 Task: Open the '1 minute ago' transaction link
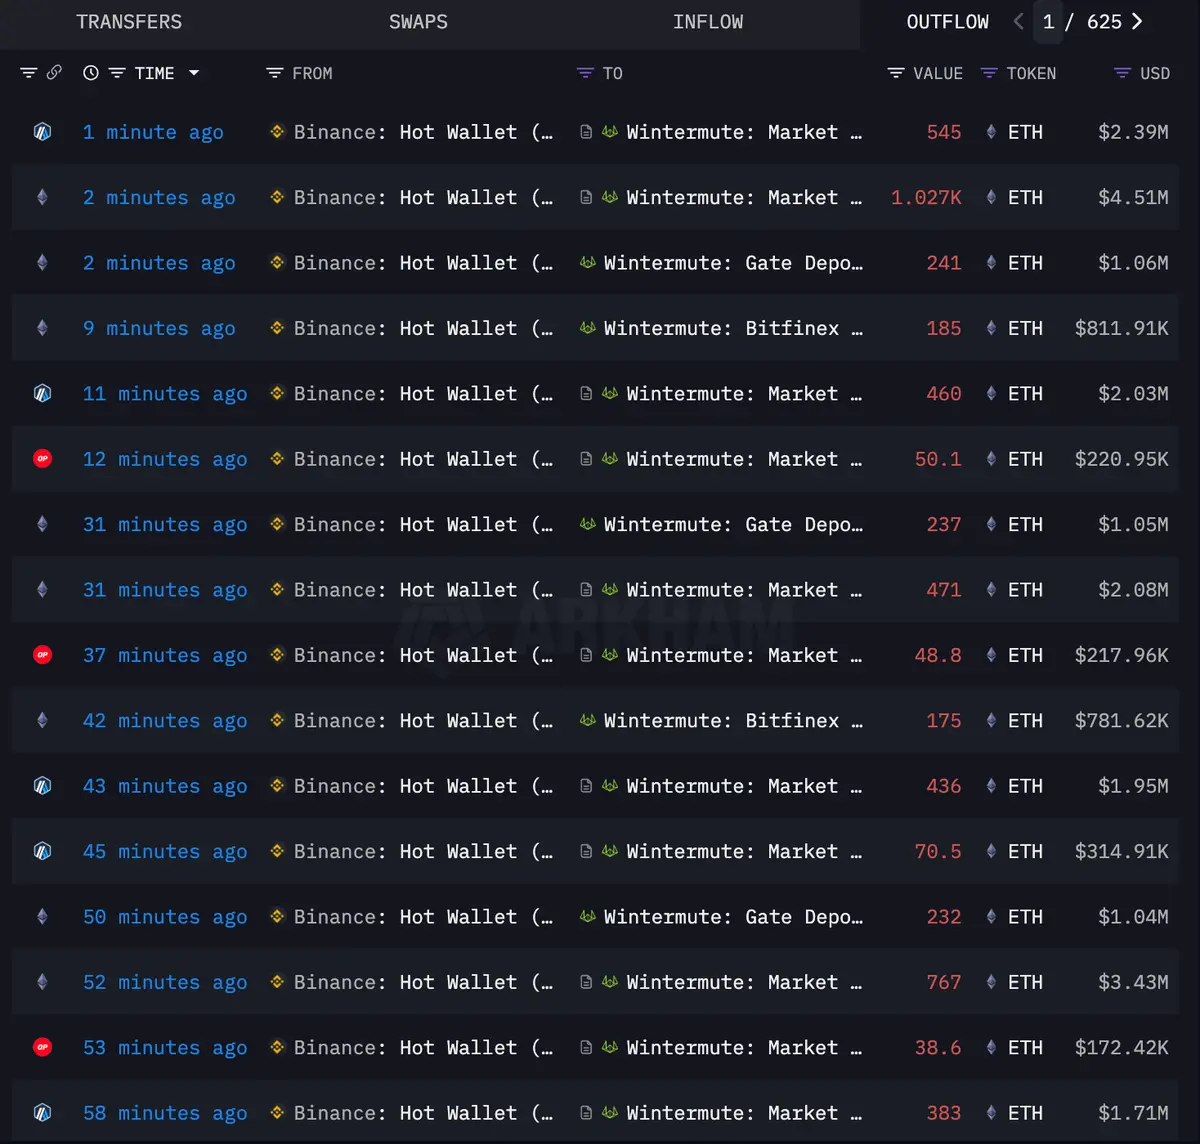coord(153,132)
